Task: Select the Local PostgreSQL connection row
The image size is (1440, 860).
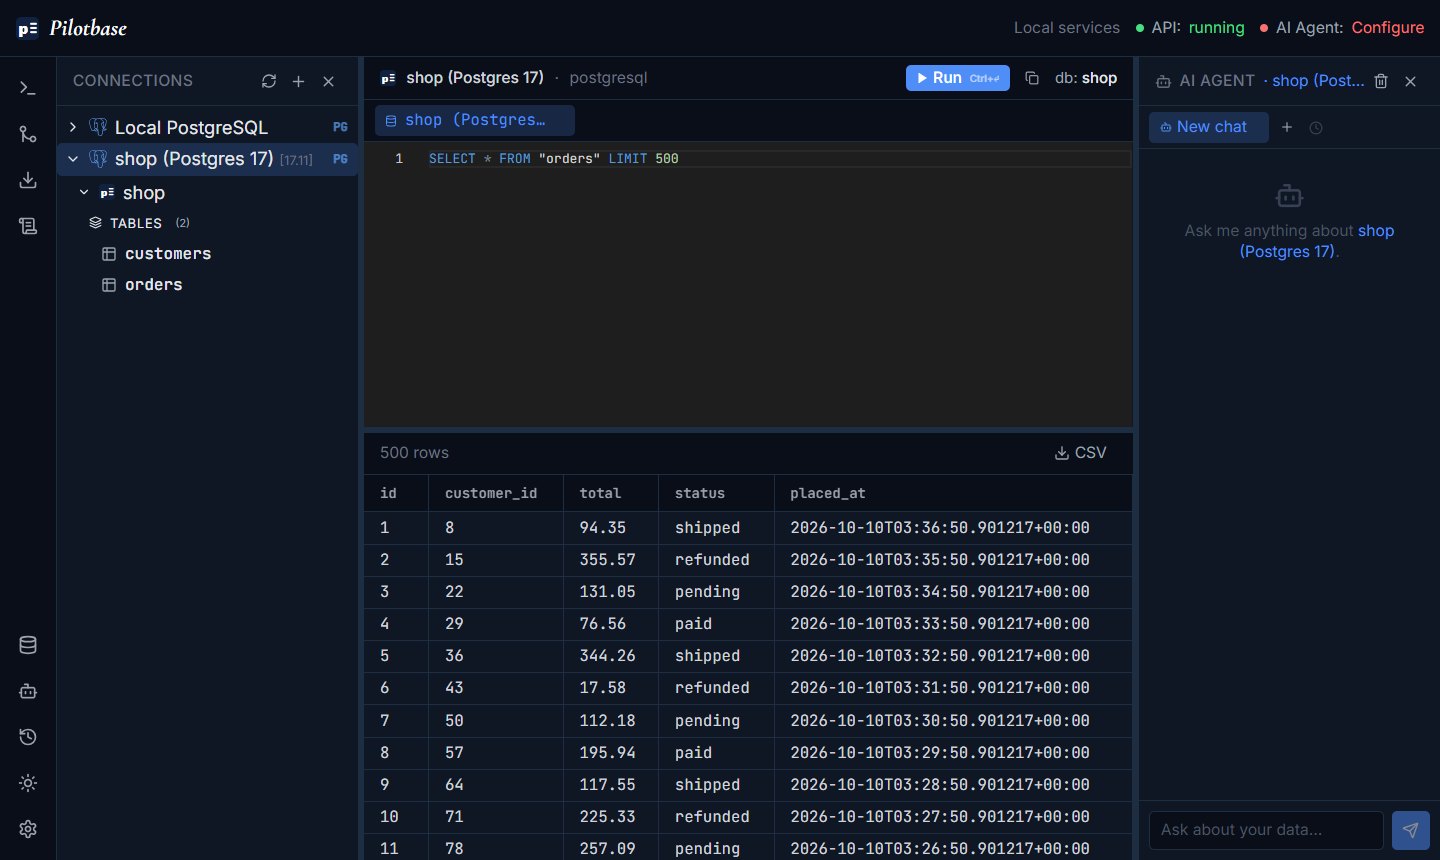Action: [208, 127]
